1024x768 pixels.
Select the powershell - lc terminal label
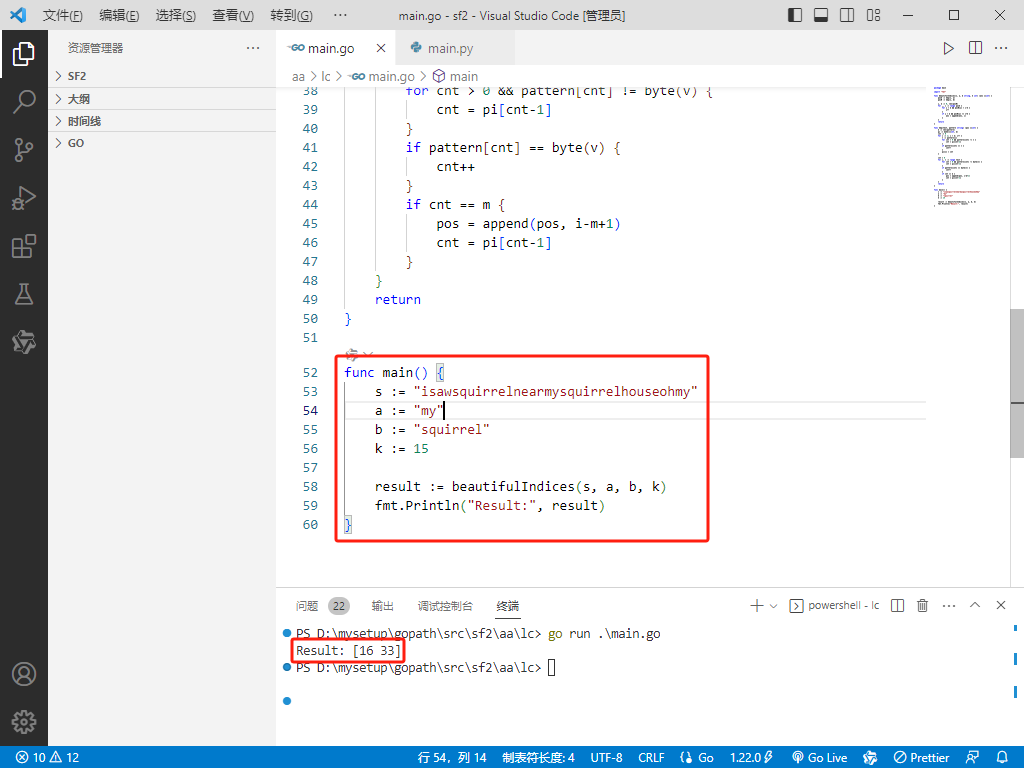835,605
